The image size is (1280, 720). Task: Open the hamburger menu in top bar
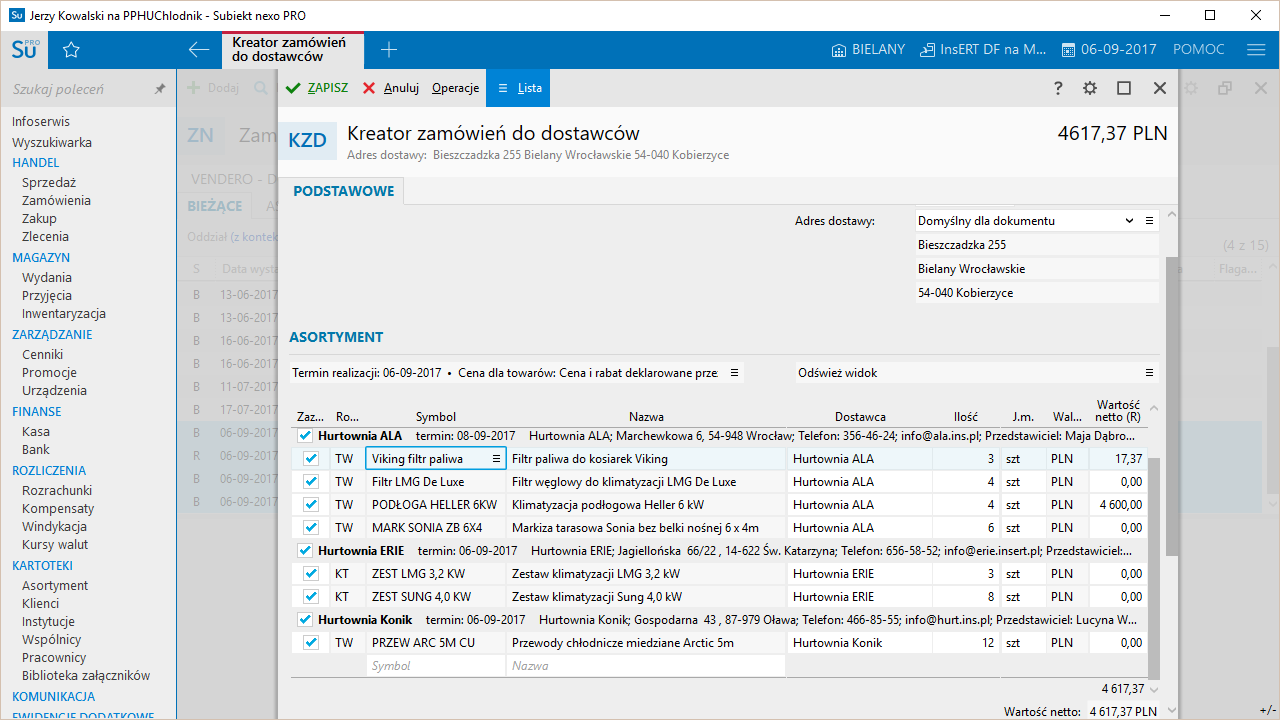pyautogui.click(x=1256, y=50)
